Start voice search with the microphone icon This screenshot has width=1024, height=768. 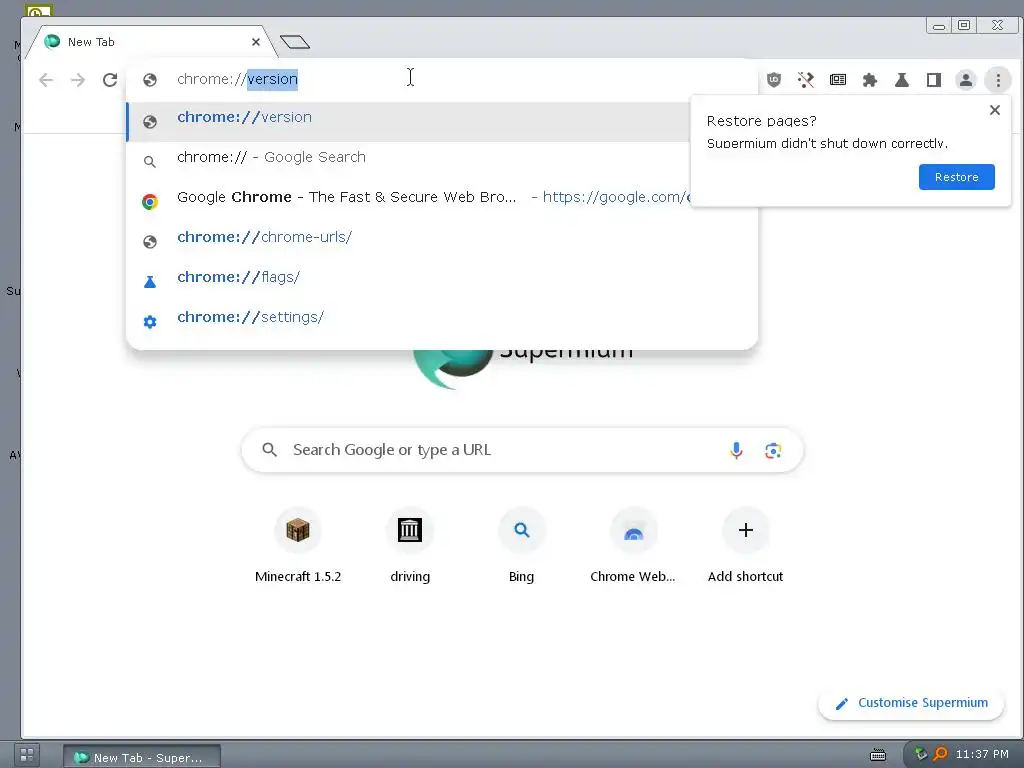click(736, 450)
